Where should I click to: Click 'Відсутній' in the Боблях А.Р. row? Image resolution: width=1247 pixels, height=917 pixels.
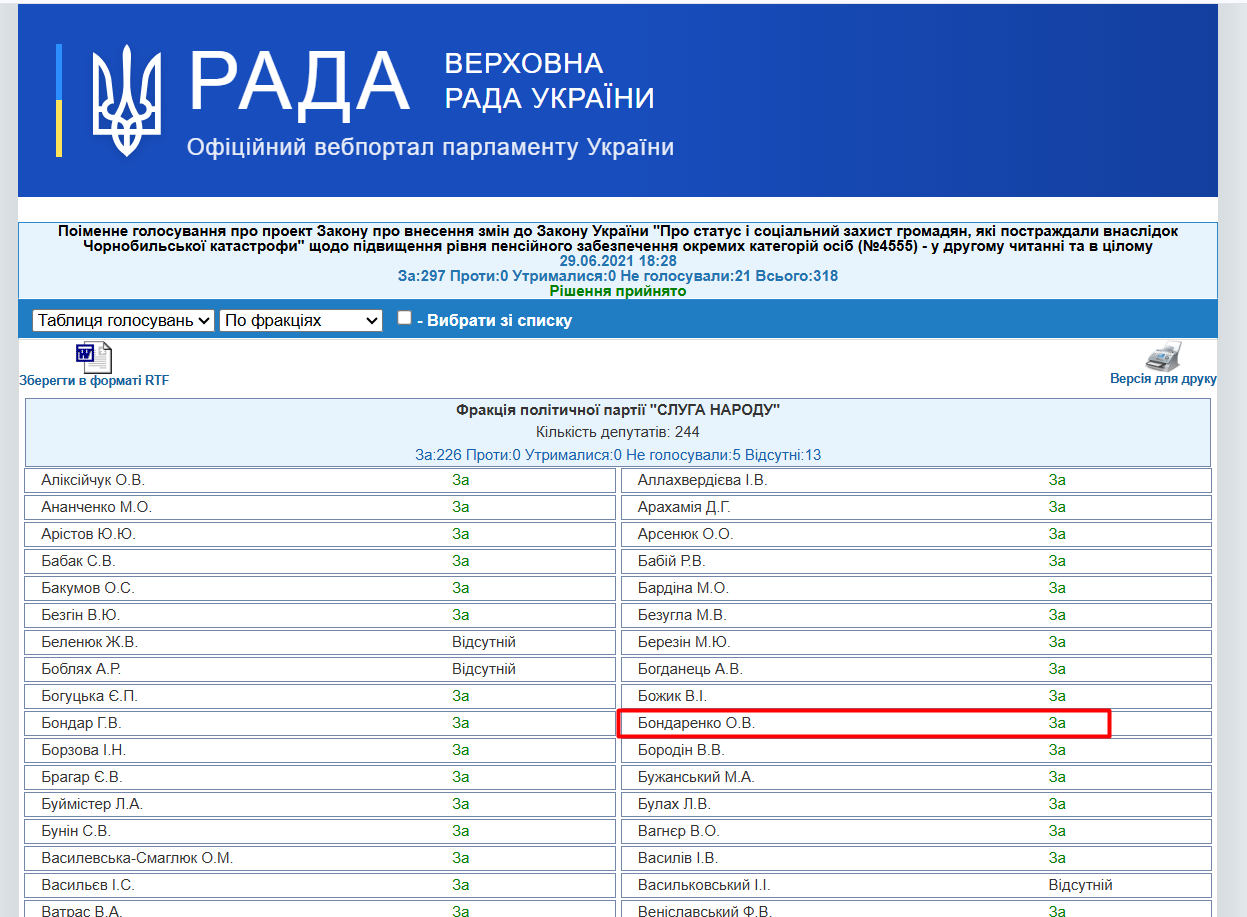tap(484, 669)
